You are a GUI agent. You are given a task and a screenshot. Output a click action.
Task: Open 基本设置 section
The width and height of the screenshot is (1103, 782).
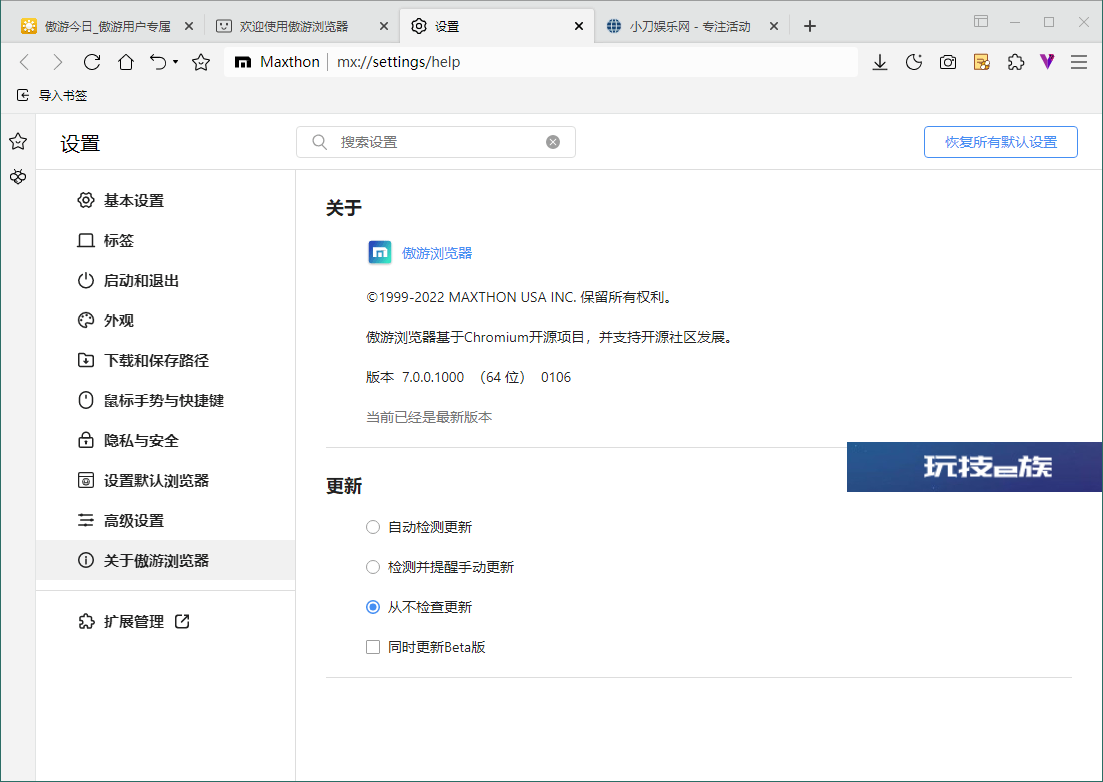pyautogui.click(x=165, y=200)
